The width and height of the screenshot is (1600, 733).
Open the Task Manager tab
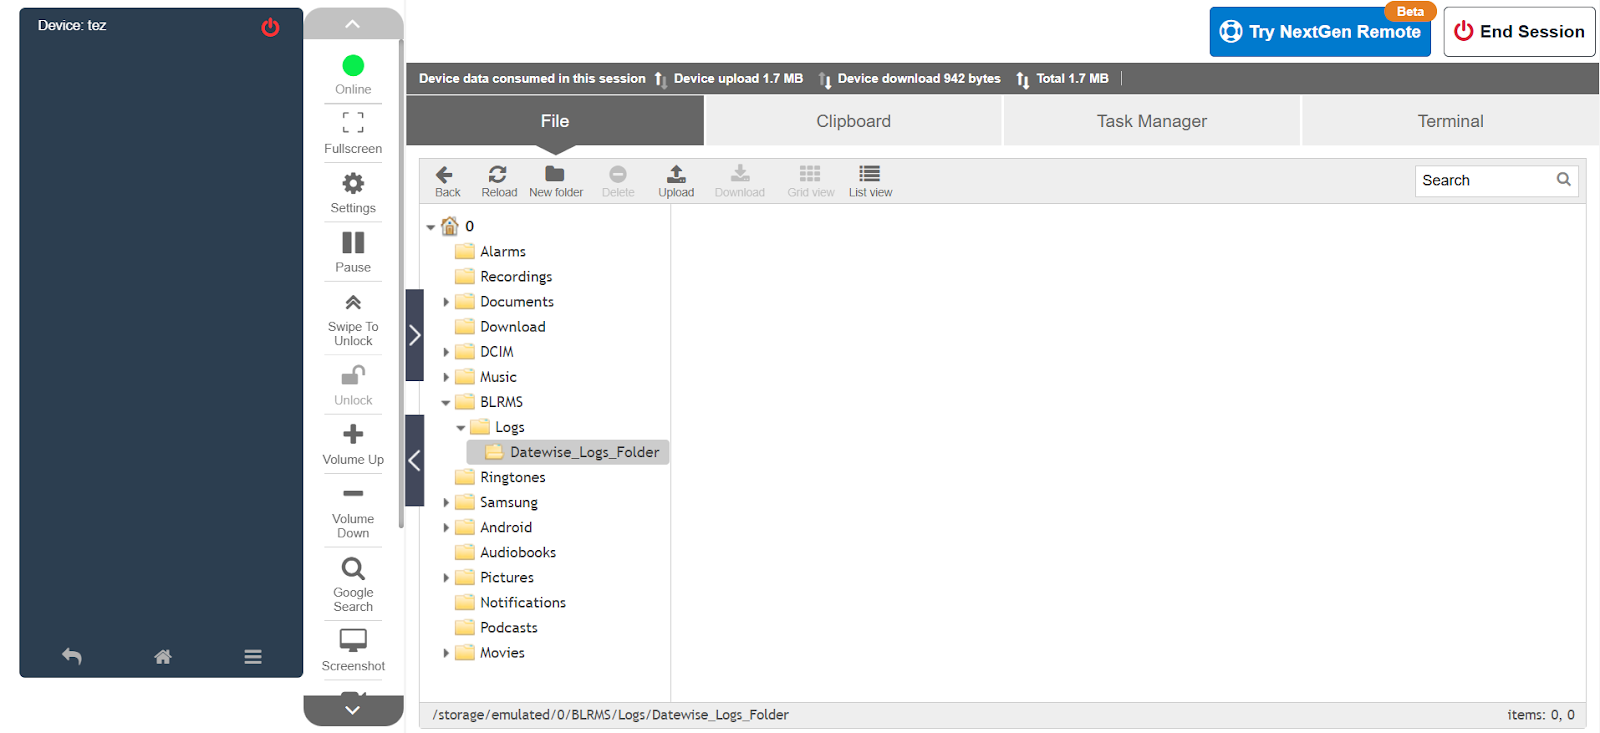pos(1151,121)
